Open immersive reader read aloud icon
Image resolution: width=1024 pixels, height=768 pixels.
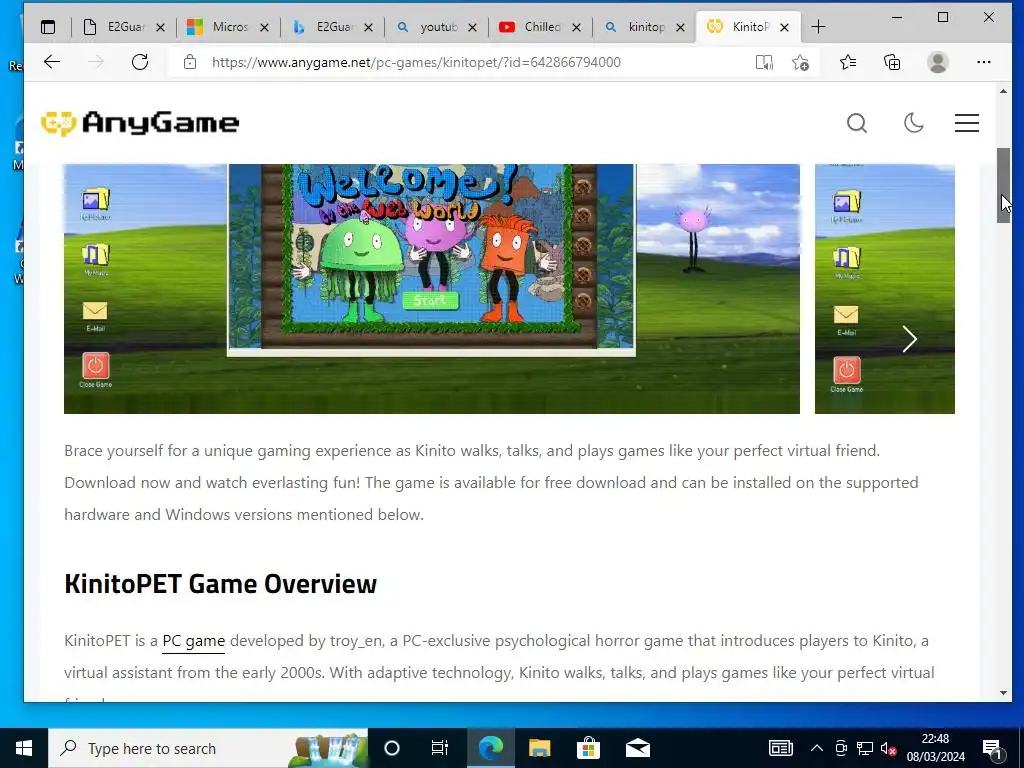763,62
